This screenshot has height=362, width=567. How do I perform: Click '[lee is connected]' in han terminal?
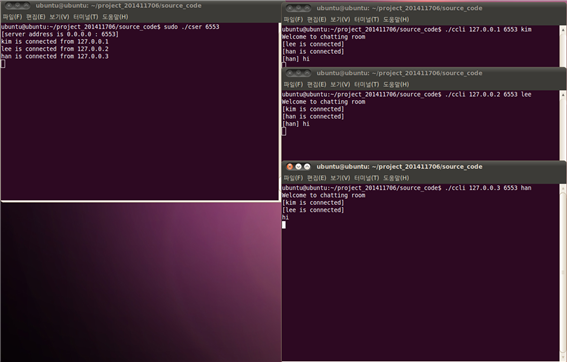coord(313,210)
